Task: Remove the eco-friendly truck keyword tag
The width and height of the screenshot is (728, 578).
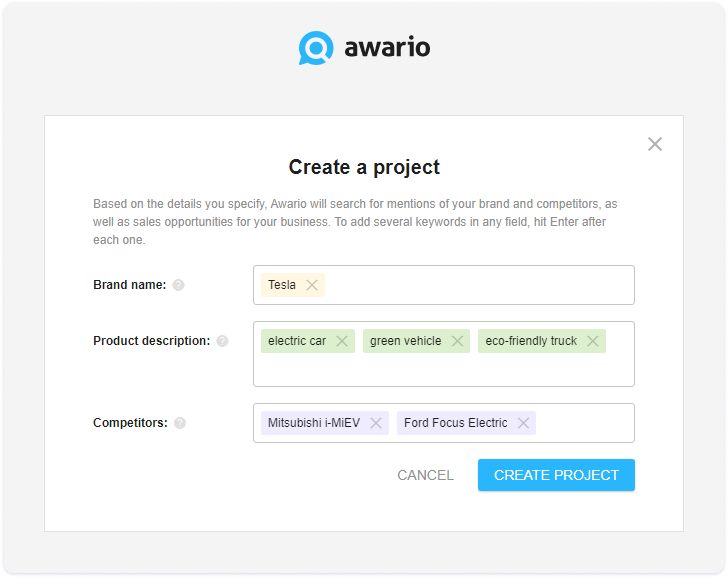Action: tap(592, 341)
